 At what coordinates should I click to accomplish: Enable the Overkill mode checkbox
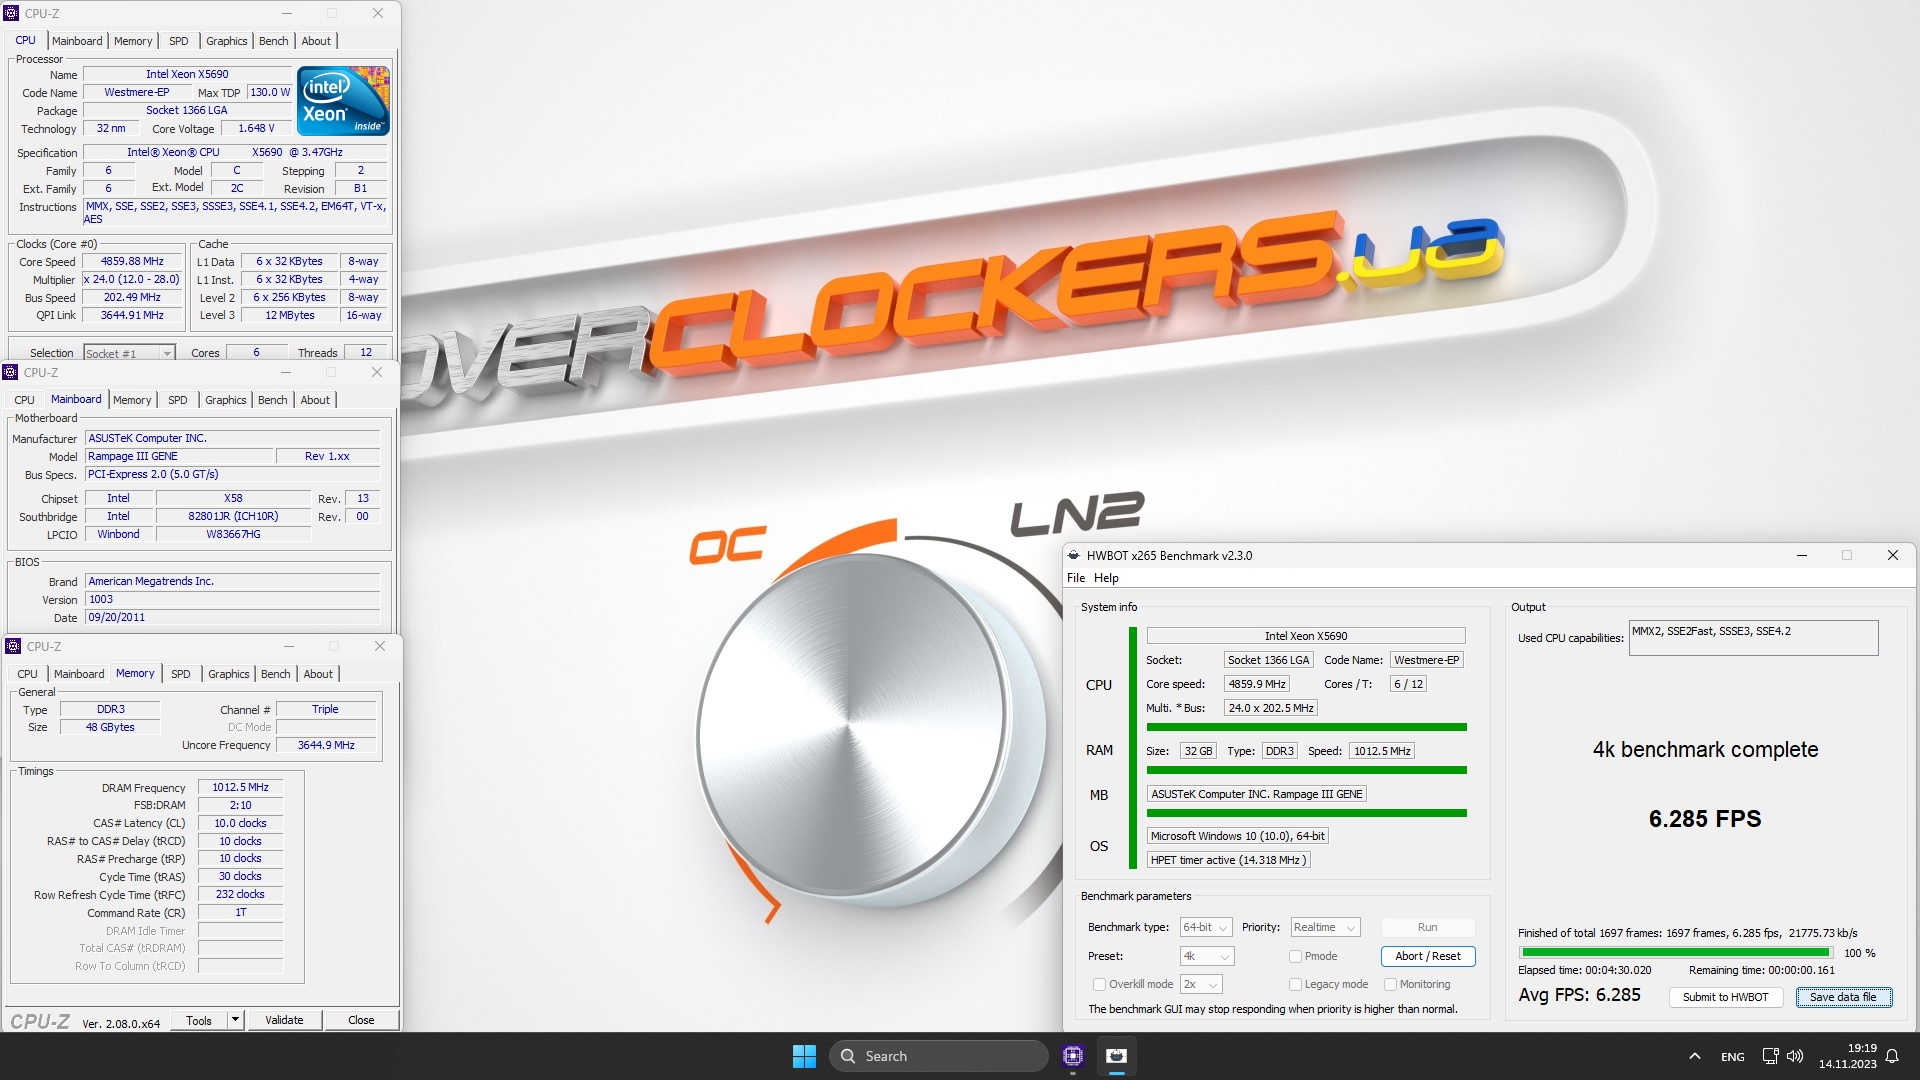tap(1099, 984)
